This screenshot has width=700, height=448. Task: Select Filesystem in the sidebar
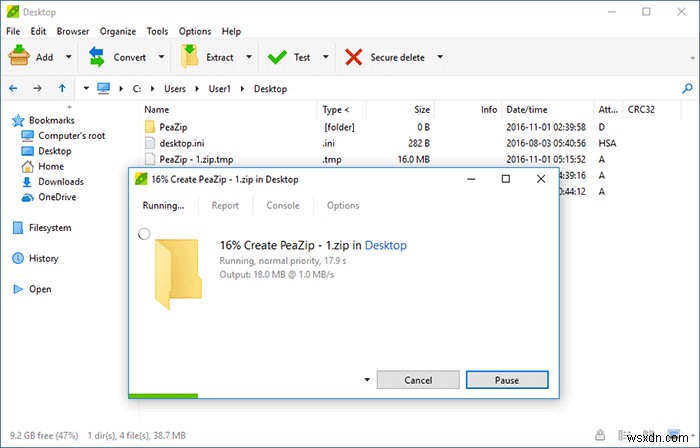42,228
